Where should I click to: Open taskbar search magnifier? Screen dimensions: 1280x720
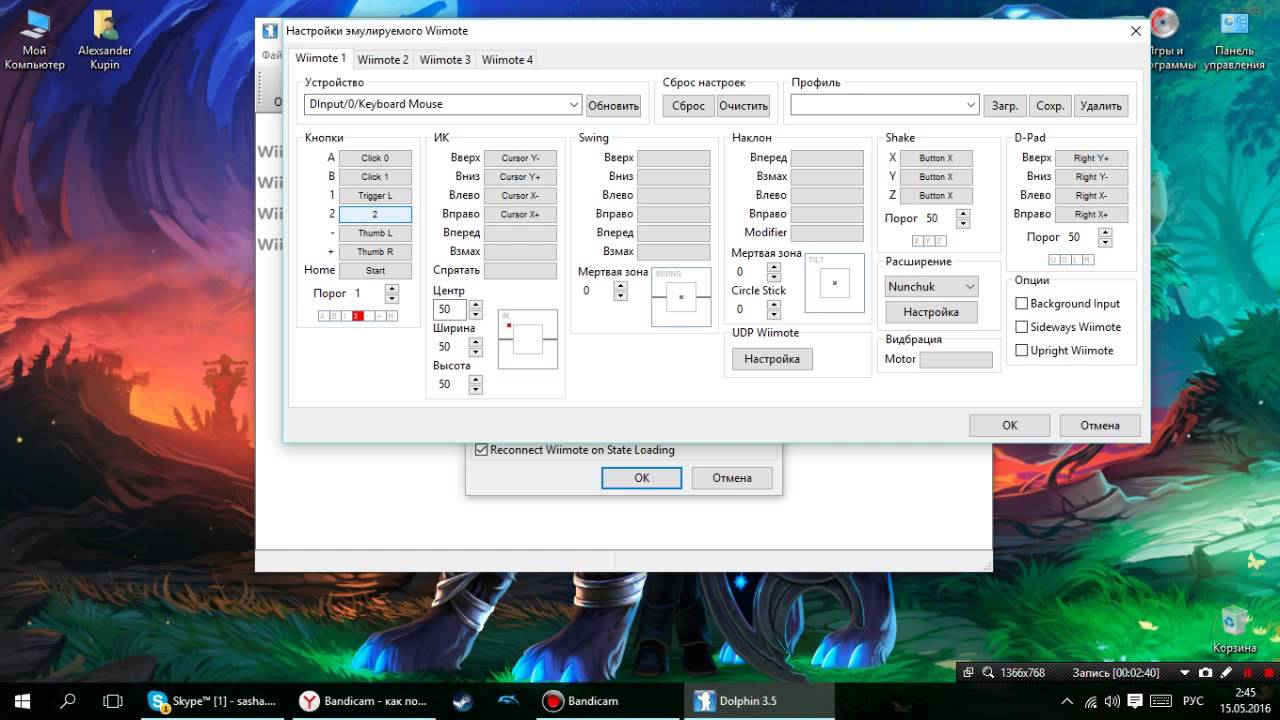click(69, 701)
